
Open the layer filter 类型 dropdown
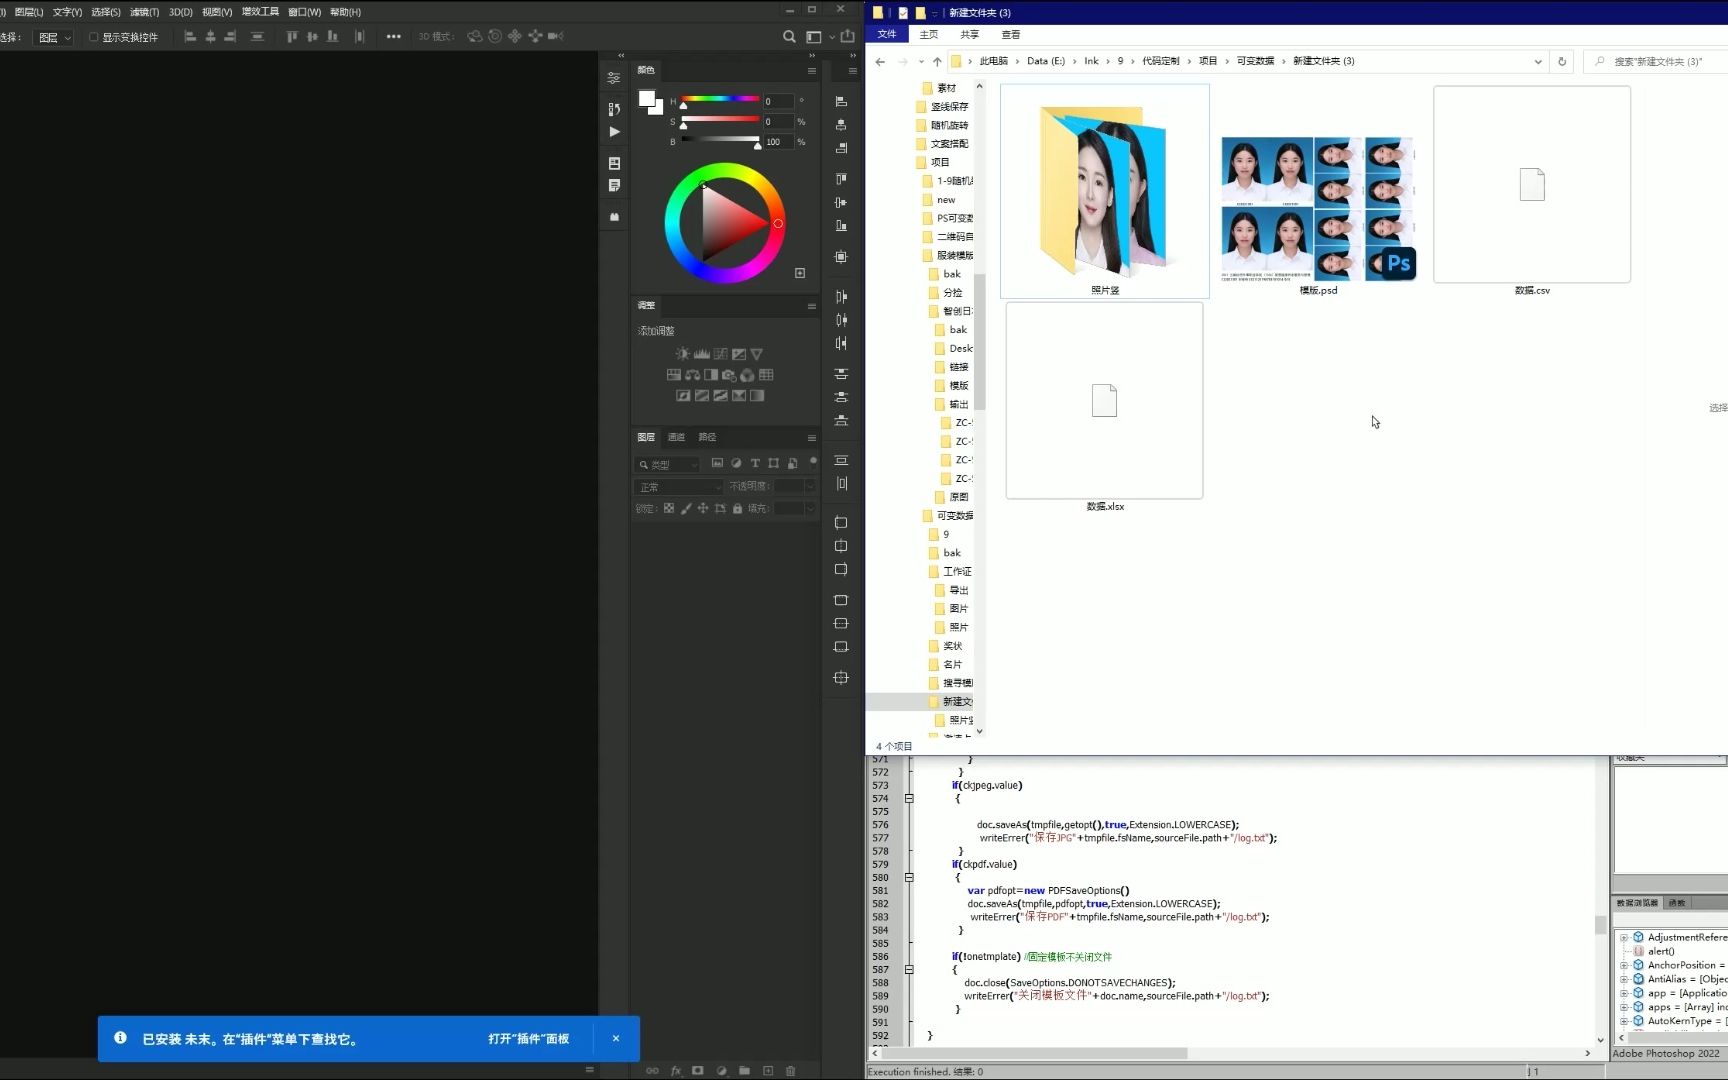(x=668, y=465)
